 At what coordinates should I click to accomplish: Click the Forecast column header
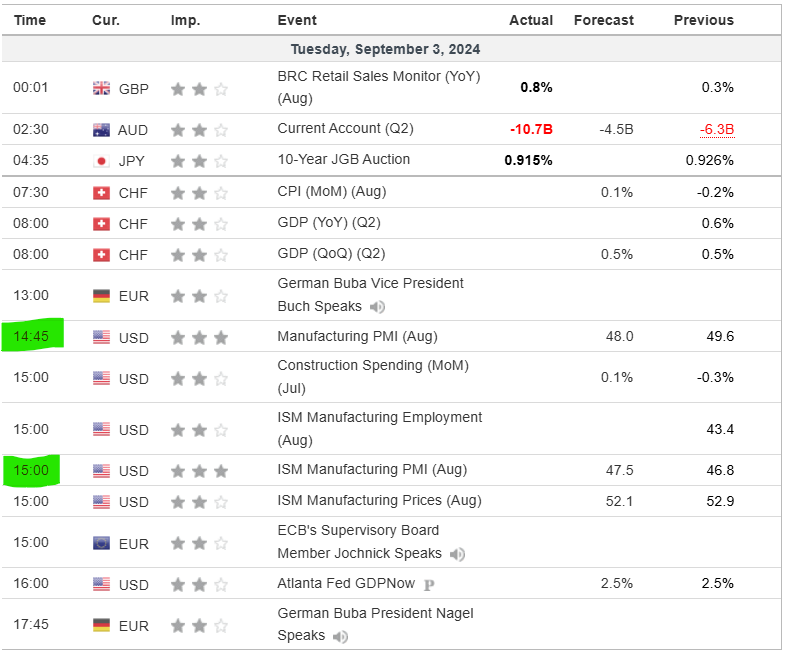tap(603, 20)
